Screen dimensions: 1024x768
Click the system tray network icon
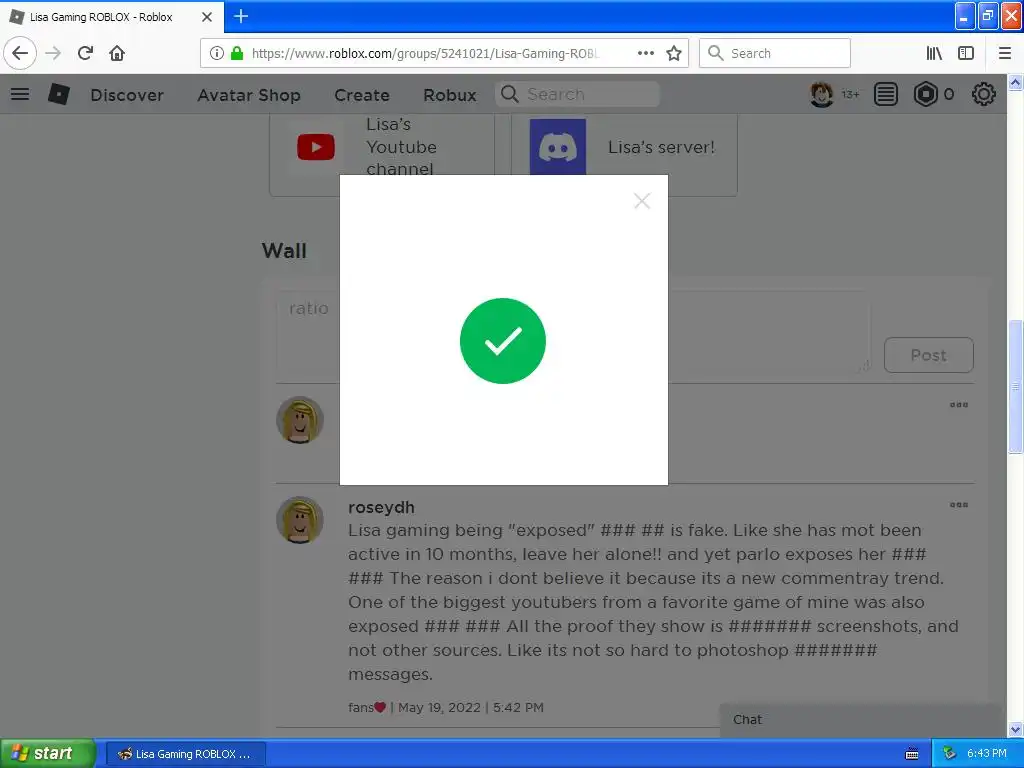(x=949, y=754)
